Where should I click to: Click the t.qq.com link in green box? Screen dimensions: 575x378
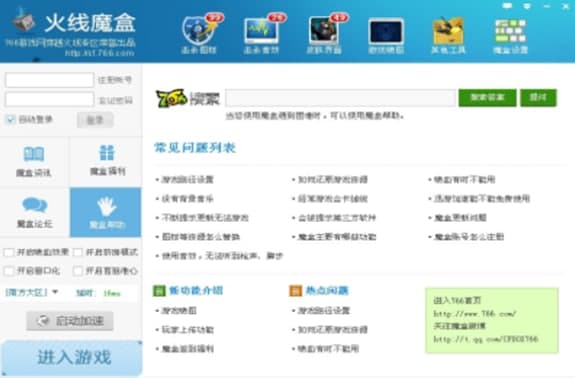[486, 339]
